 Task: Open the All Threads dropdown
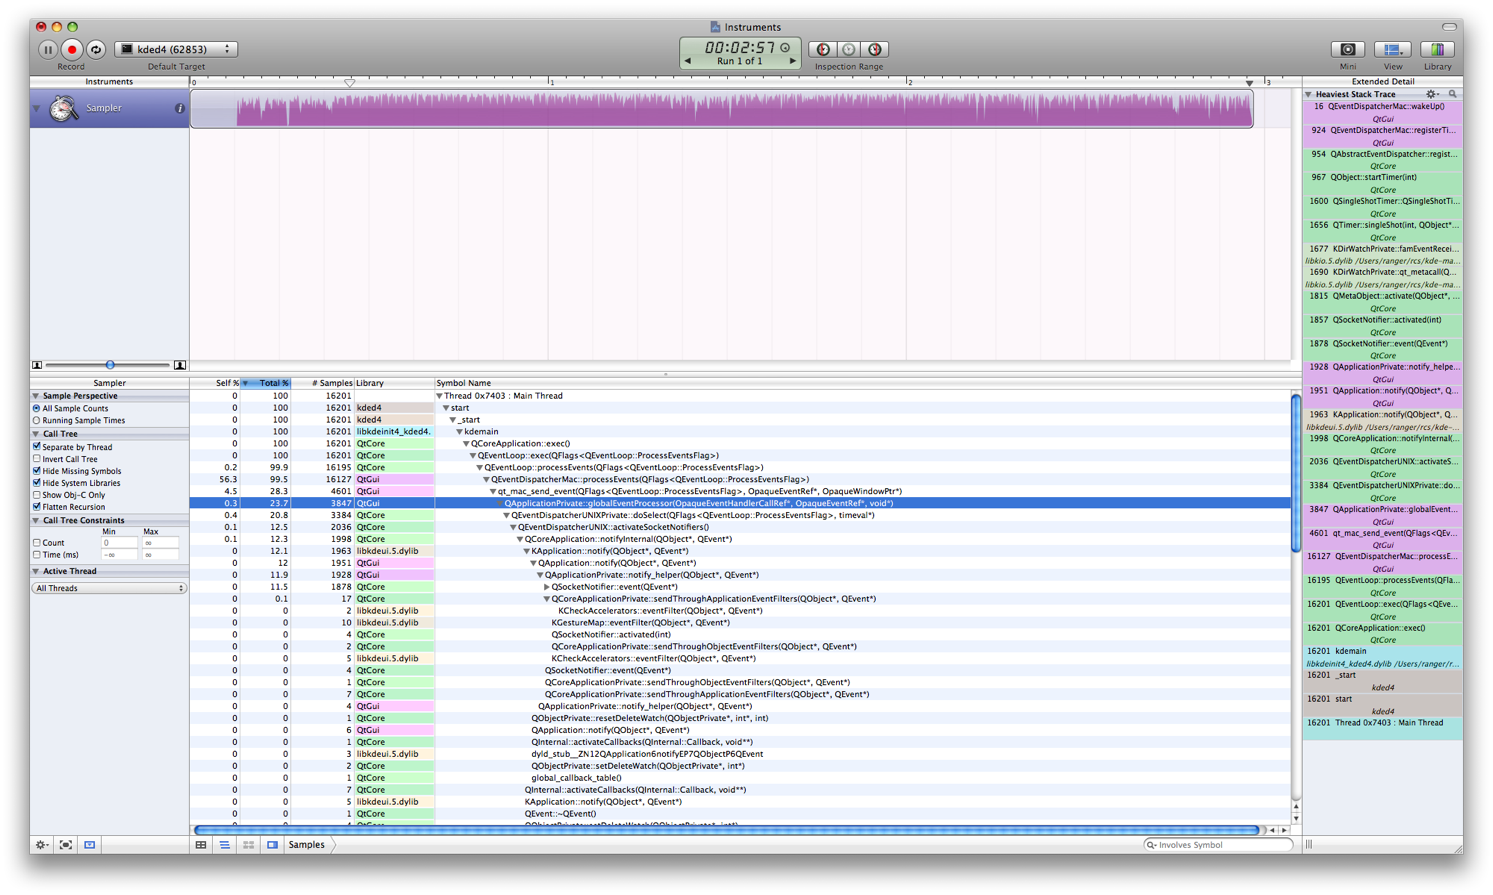point(109,589)
